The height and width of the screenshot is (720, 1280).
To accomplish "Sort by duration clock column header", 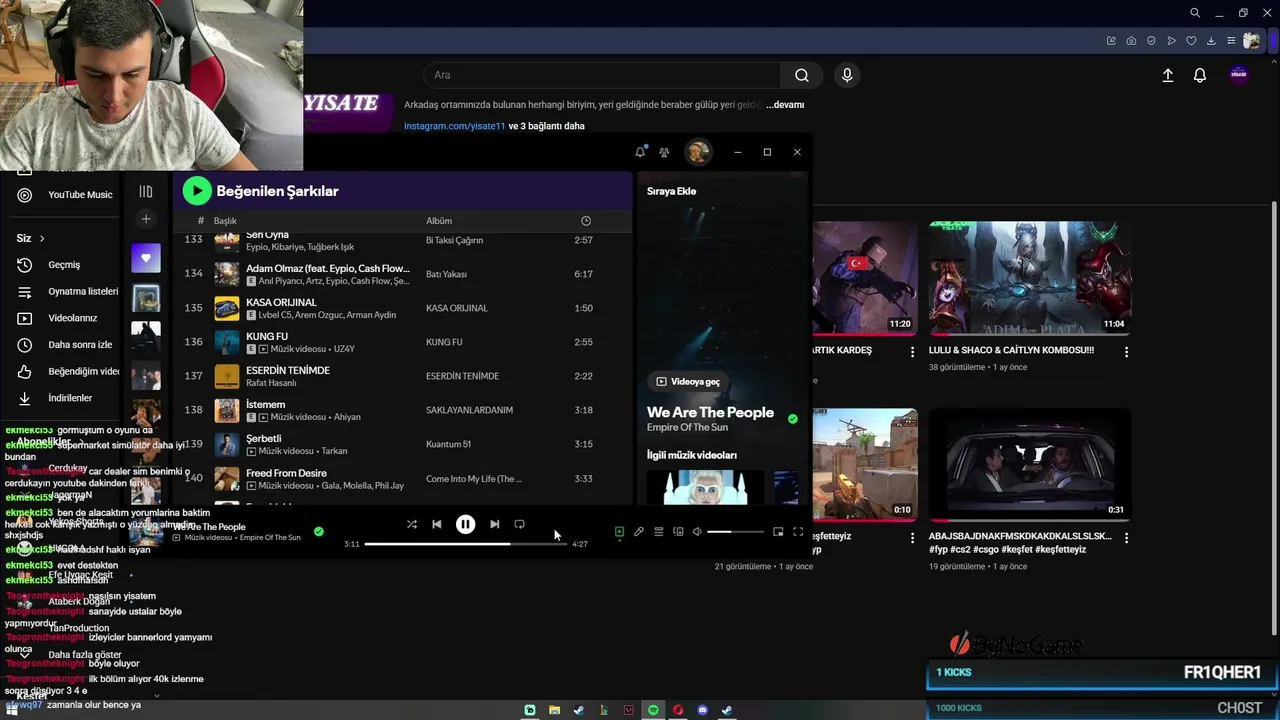I will pyautogui.click(x=586, y=221).
